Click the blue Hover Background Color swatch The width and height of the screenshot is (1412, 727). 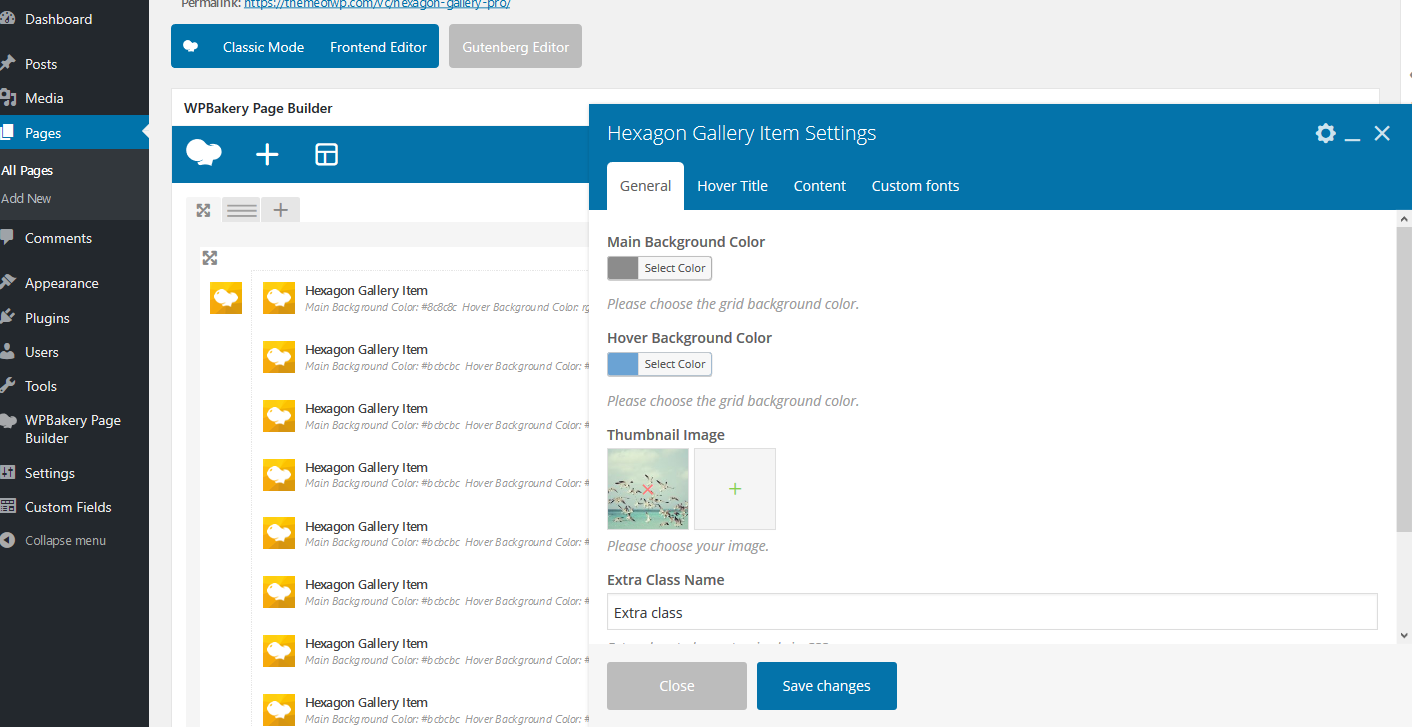(x=623, y=364)
